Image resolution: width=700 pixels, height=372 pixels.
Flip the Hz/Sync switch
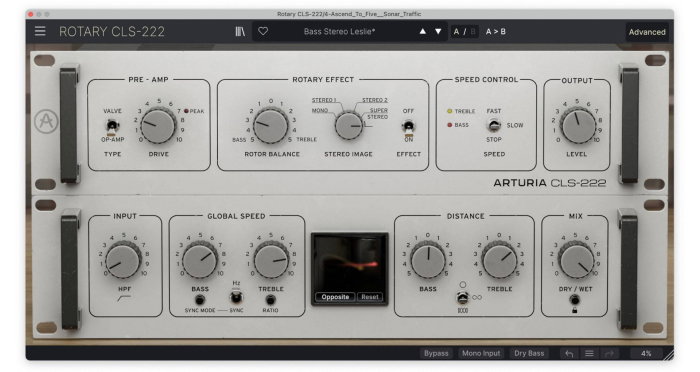(236, 297)
